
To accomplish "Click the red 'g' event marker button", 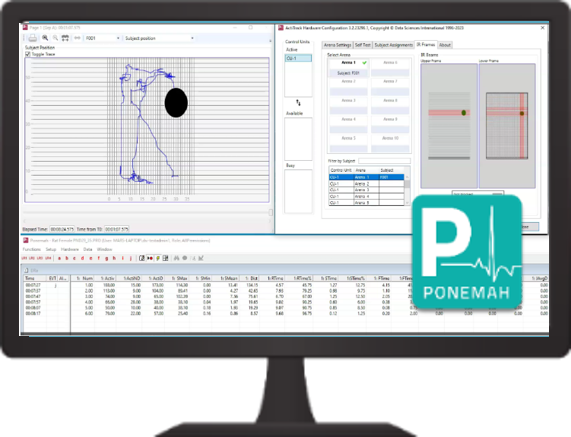I will [x=106, y=258].
